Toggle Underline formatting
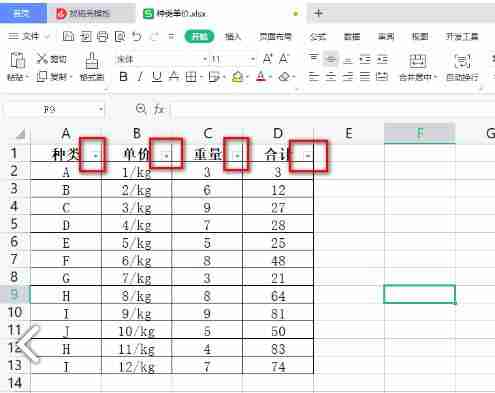 [157, 77]
